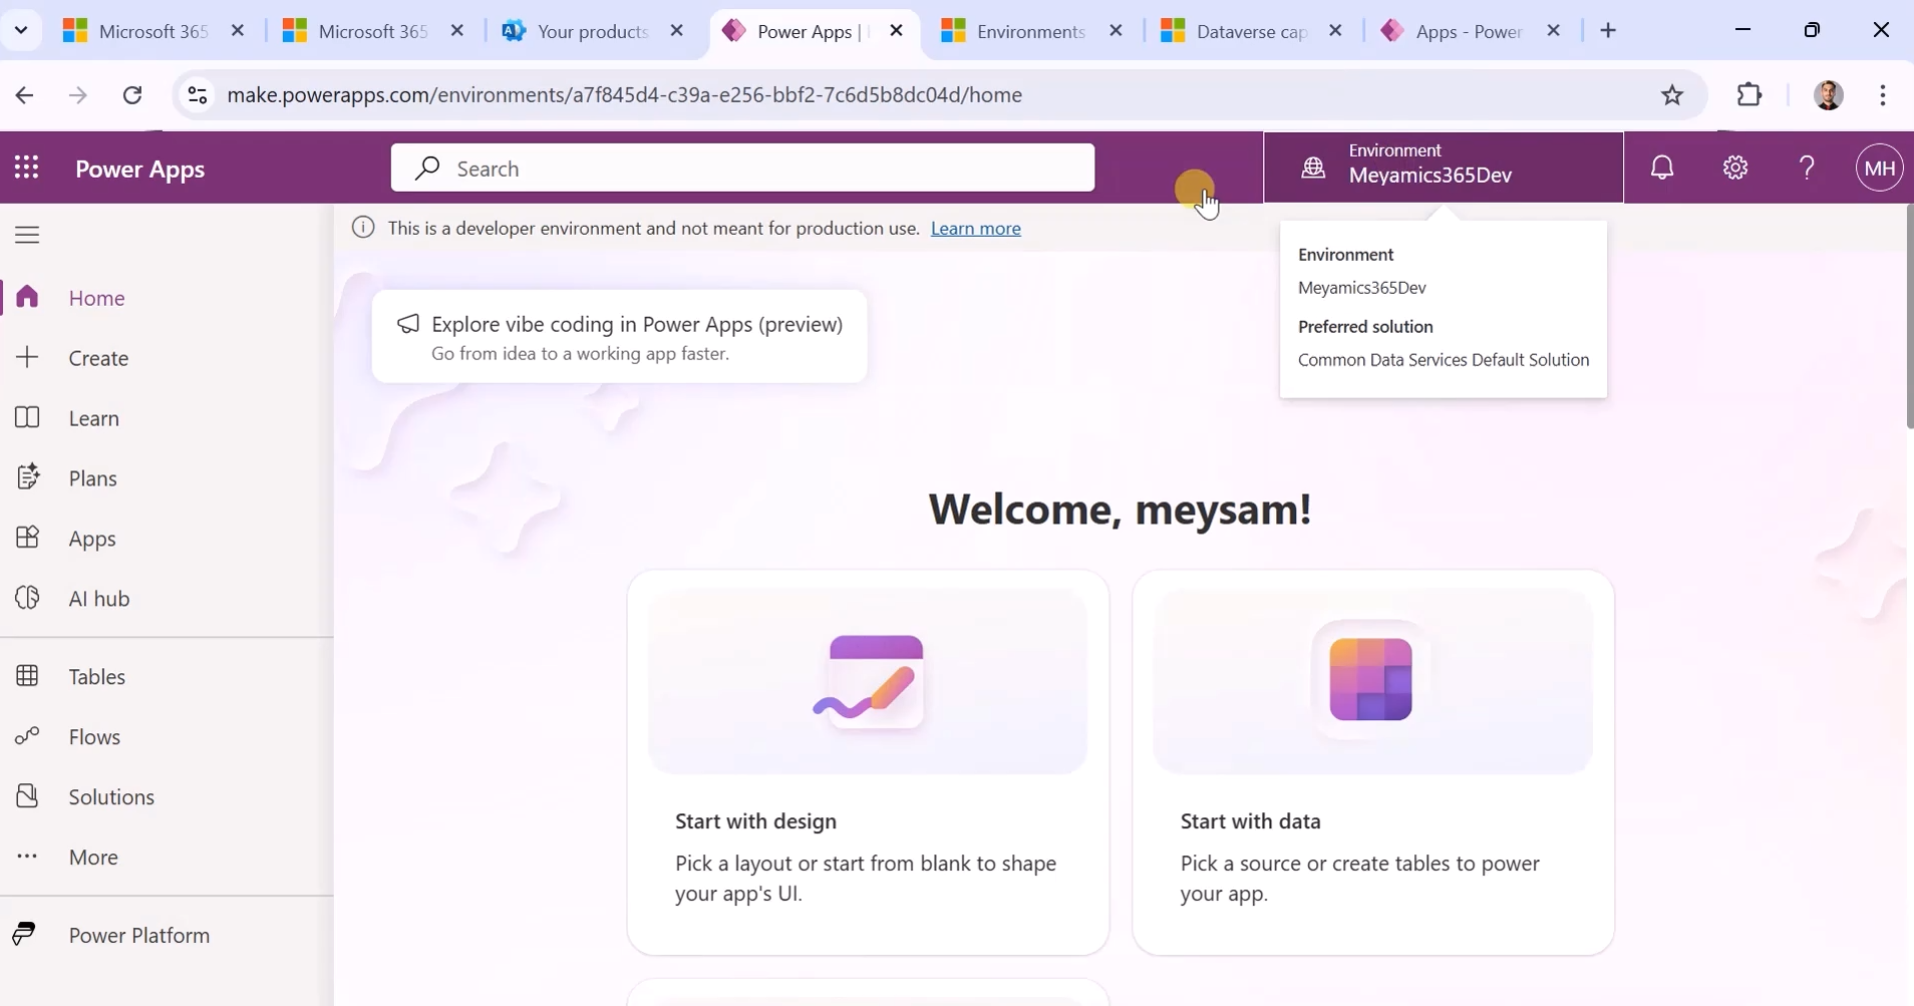Open the notifications bell

point(1662,168)
